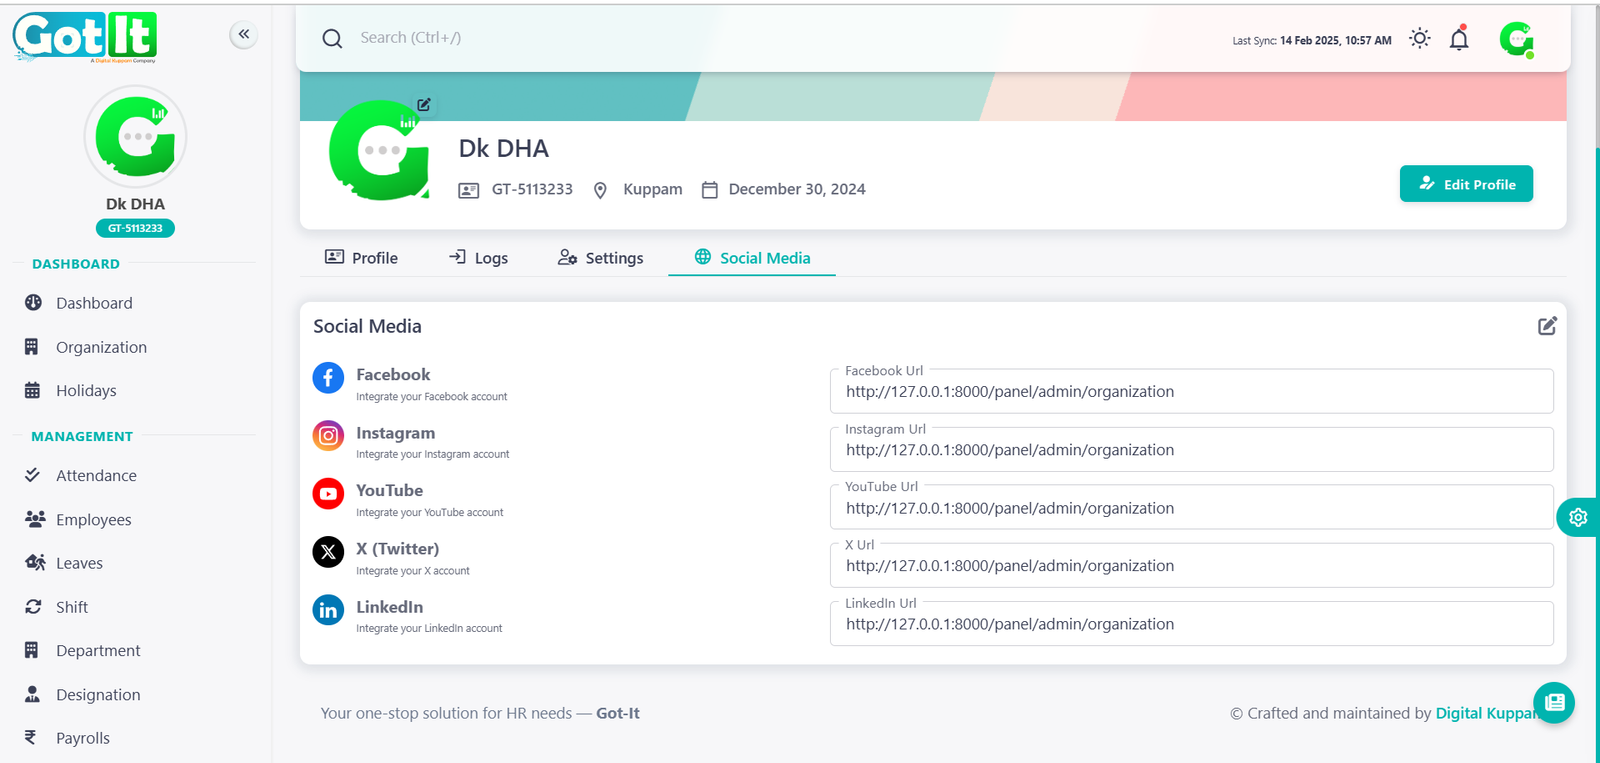Open Attendance in the sidebar
The width and height of the screenshot is (1600, 763).
[x=96, y=476]
